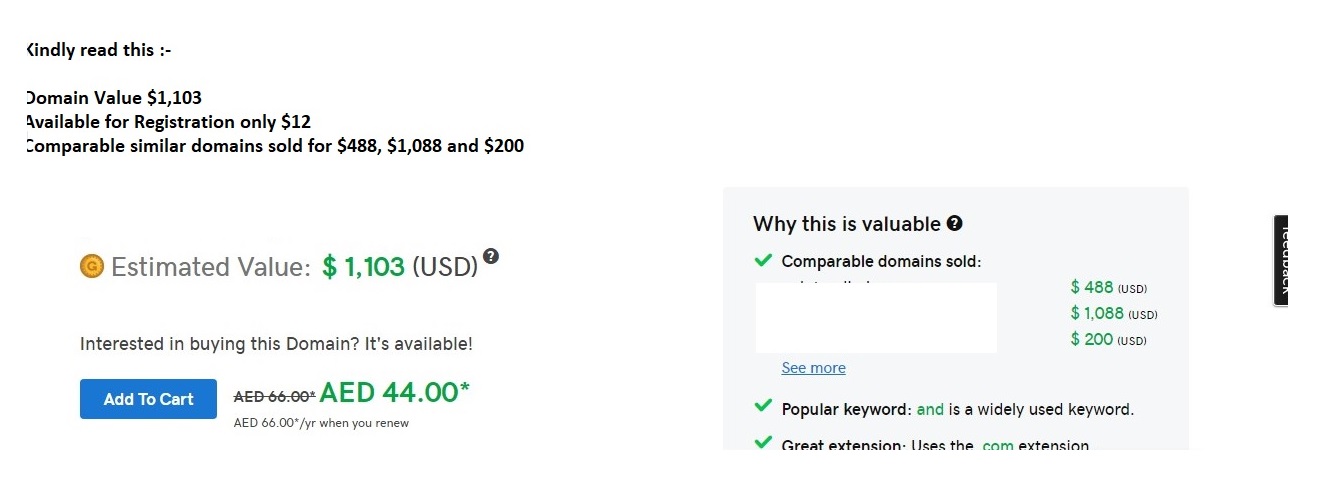Open the Feedback side tab
The image size is (1330, 502).
(1281, 259)
